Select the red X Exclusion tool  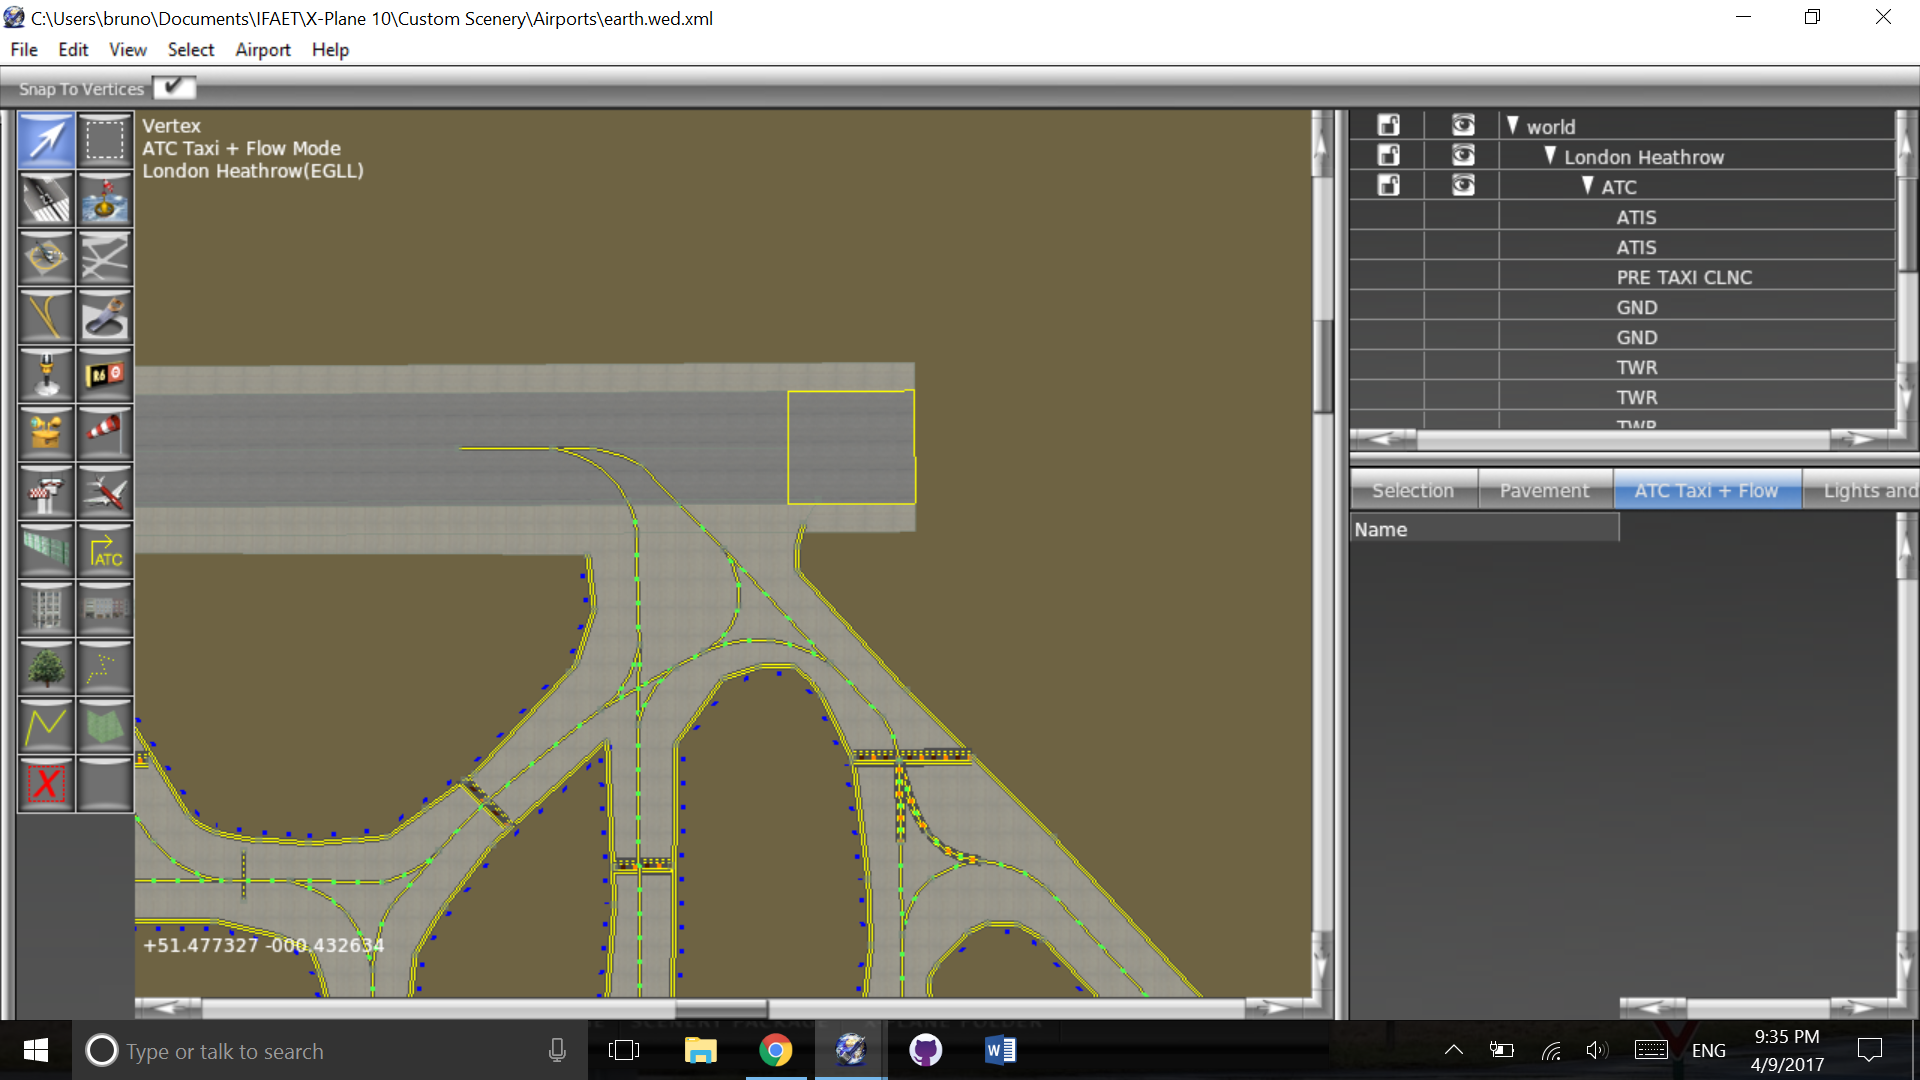coord(46,784)
